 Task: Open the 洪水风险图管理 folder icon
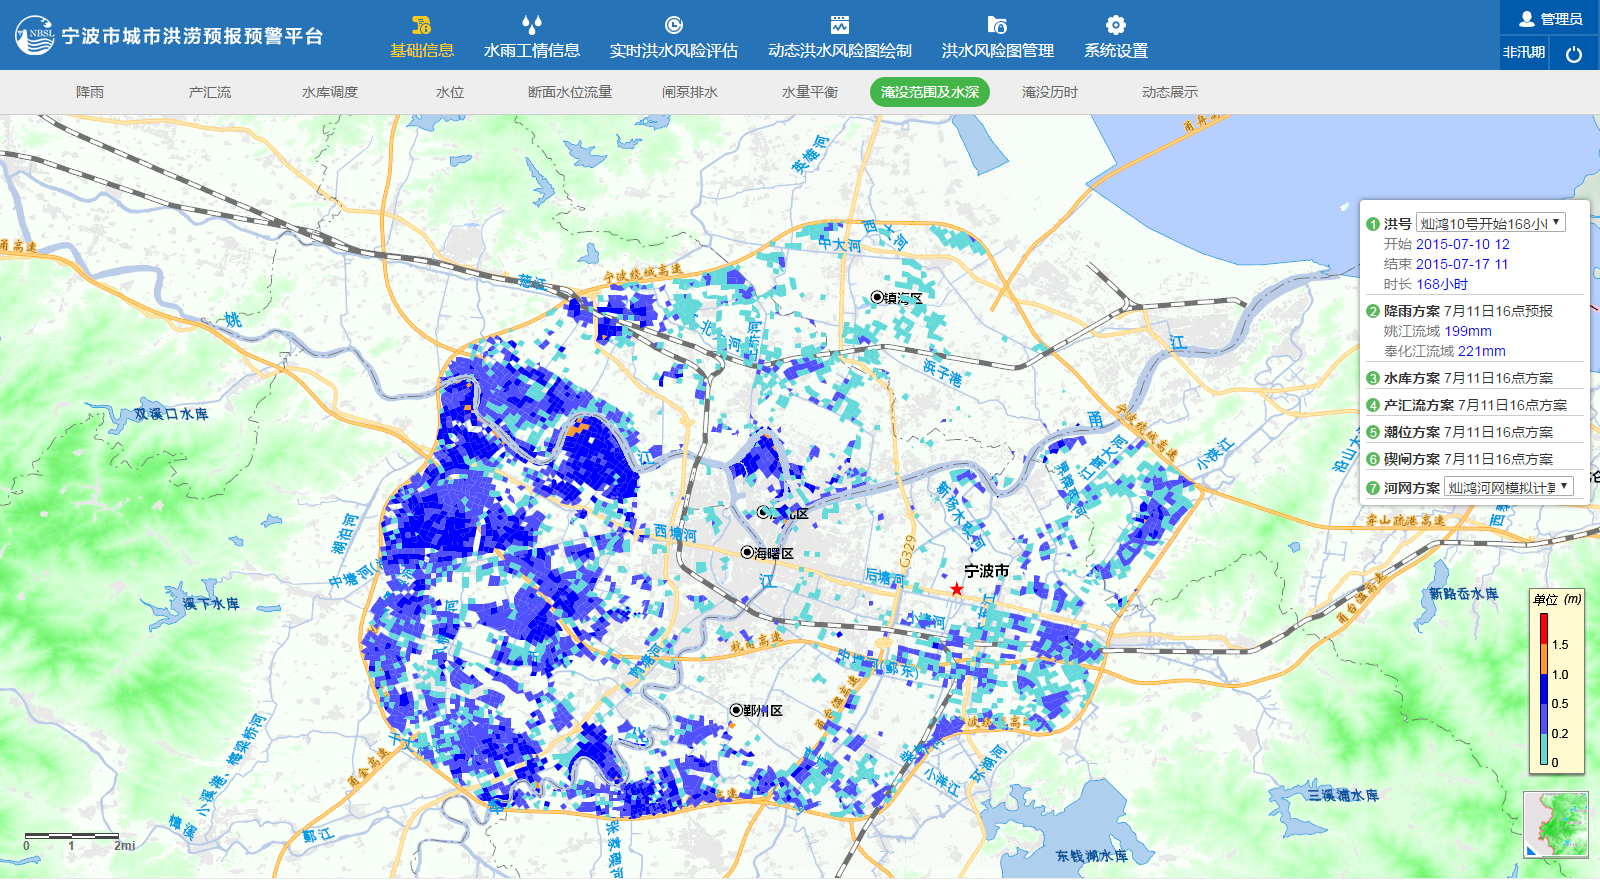997,26
